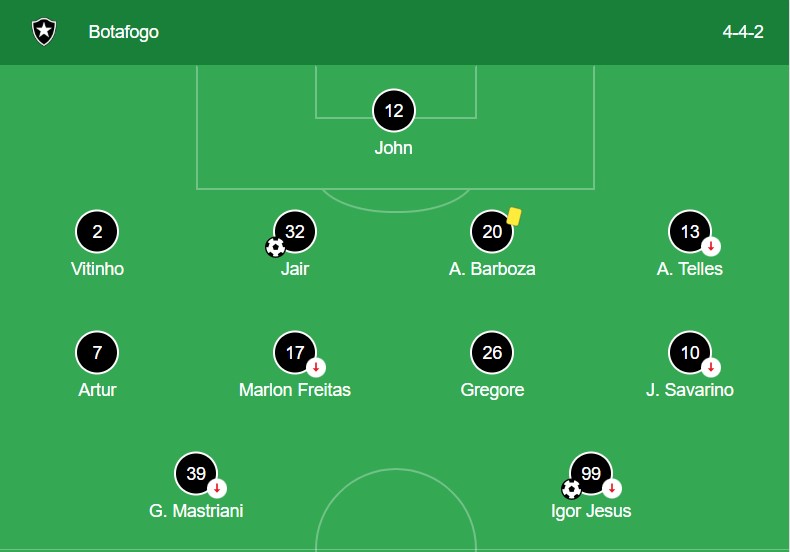Screen dimensions: 790x552
Task: Click the 4-4-2 formation label
Action: pyautogui.click(x=743, y=32)
